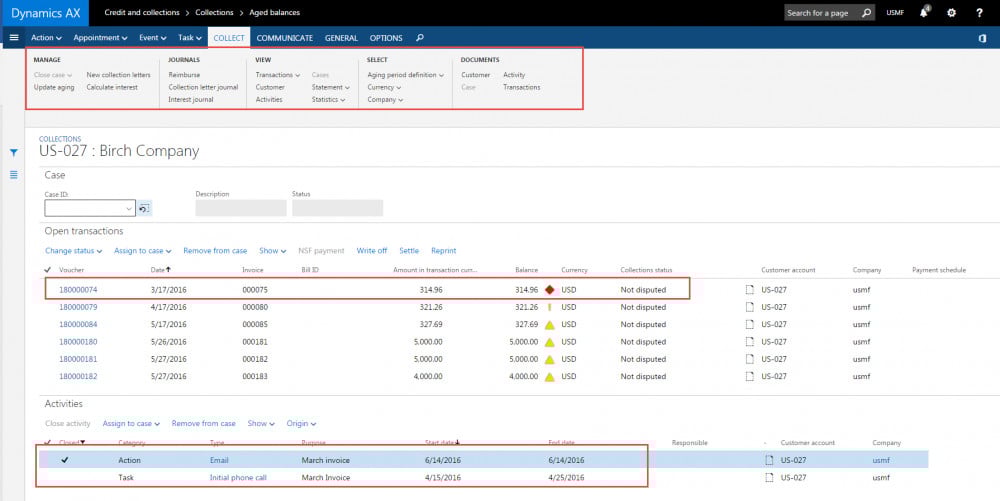Image resolution: width=1000 pixels, height=501 pixels.
Task: Click the Write off button
Action: (x=371, y=250)
